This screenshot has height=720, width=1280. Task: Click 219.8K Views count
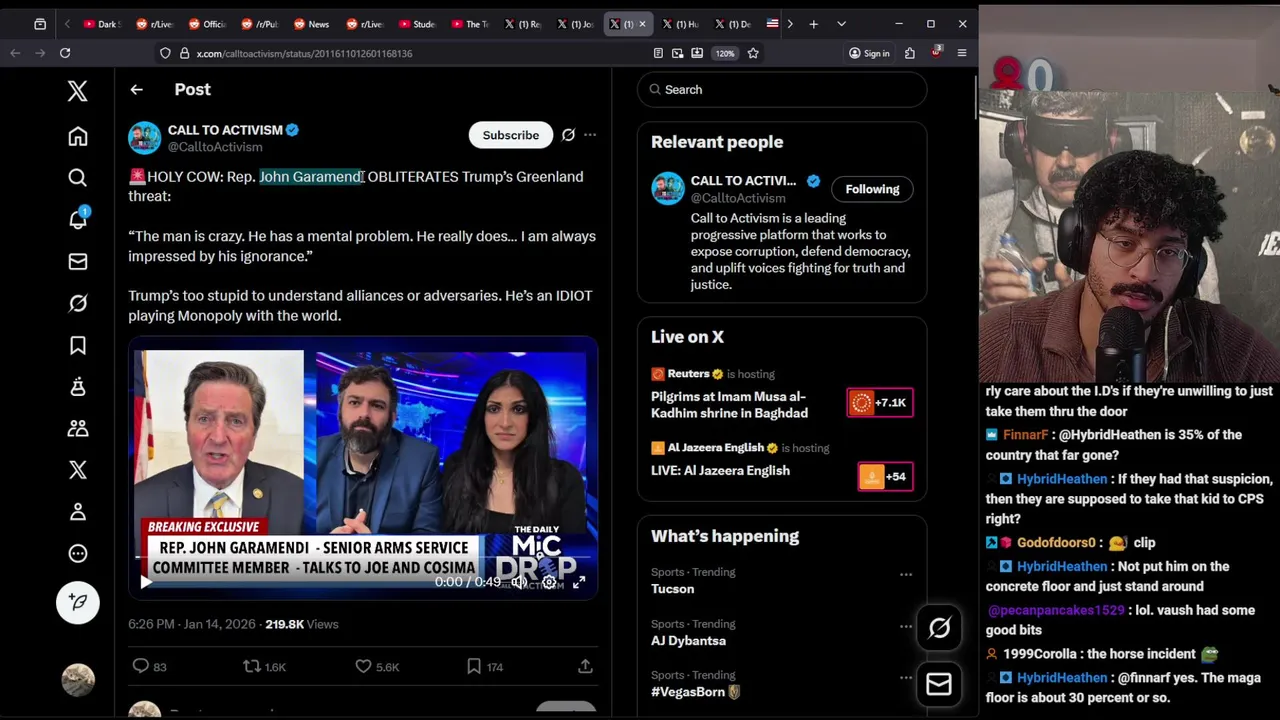[x=301, y=624]
